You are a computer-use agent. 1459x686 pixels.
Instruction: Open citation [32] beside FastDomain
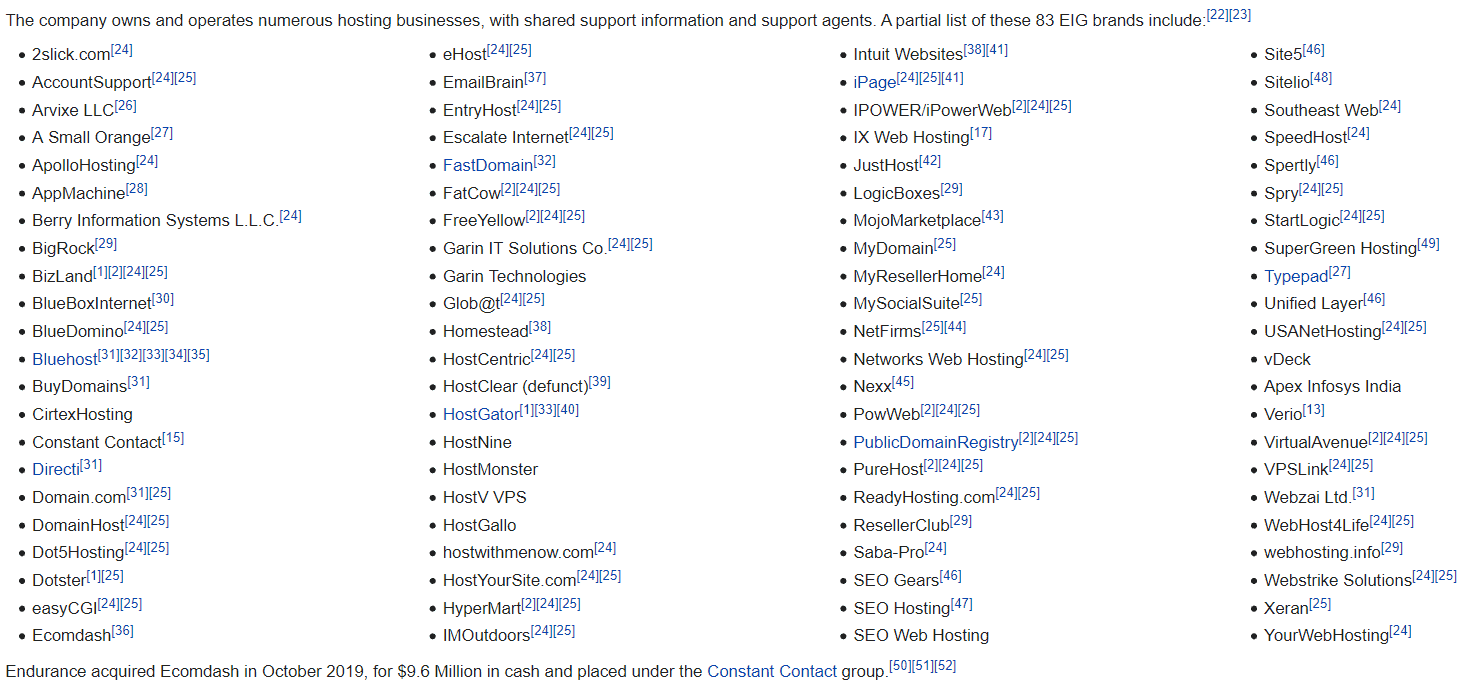click(x=545, y=160)
